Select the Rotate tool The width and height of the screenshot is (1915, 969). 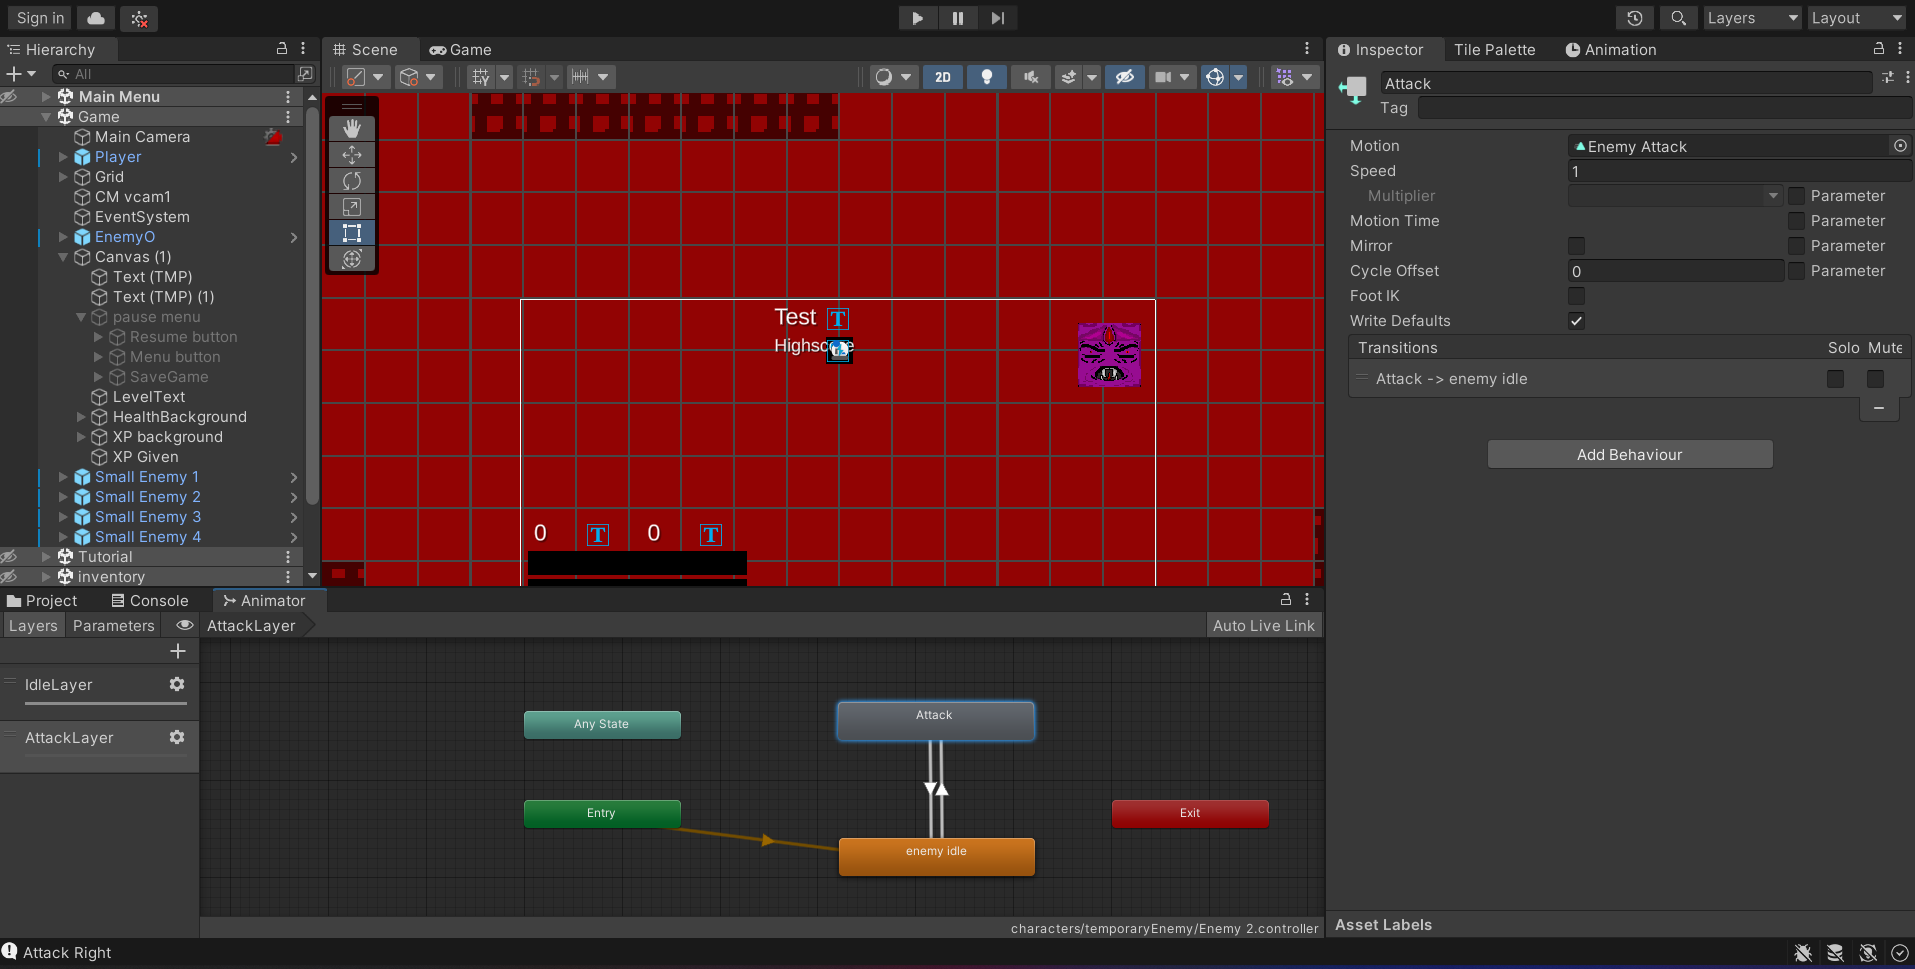point(352,181)
